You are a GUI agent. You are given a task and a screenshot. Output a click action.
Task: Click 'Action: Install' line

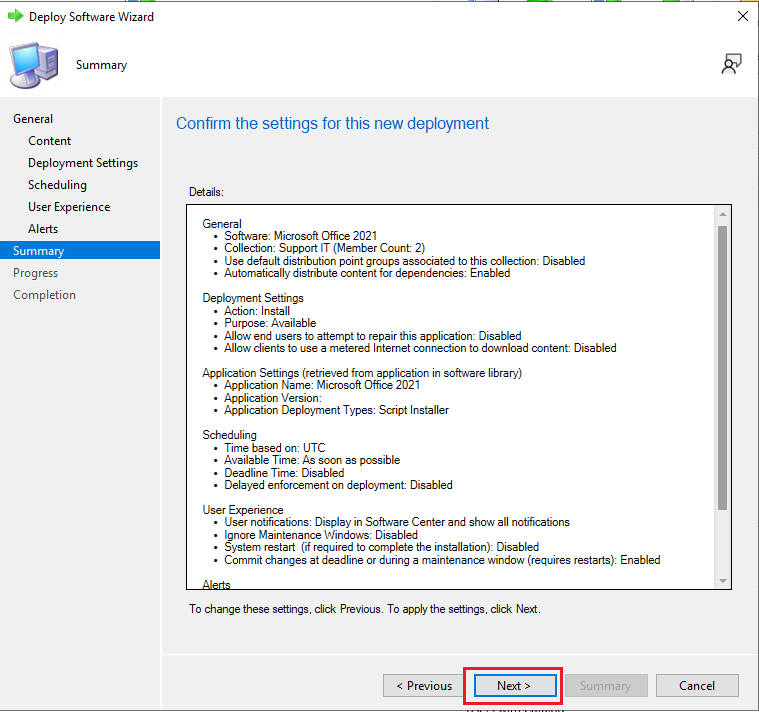(x=257, y=311)
